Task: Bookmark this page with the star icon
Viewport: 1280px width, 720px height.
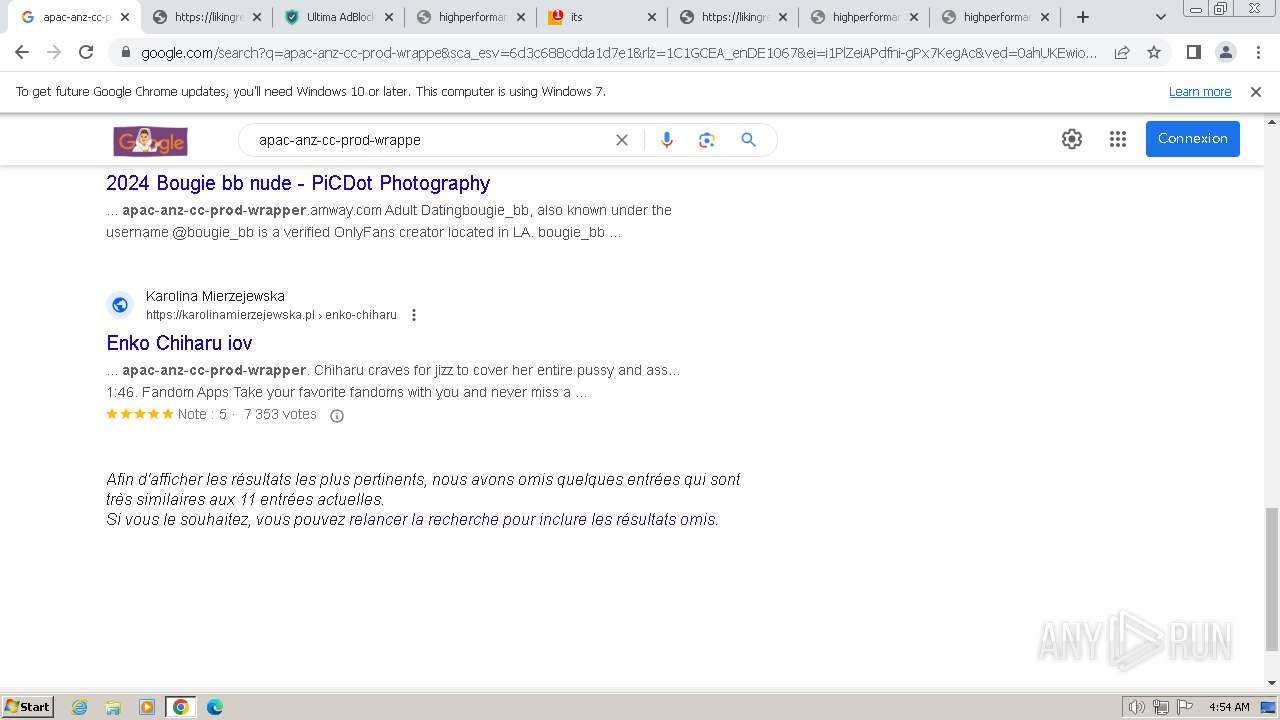Action: (1154, 52)
